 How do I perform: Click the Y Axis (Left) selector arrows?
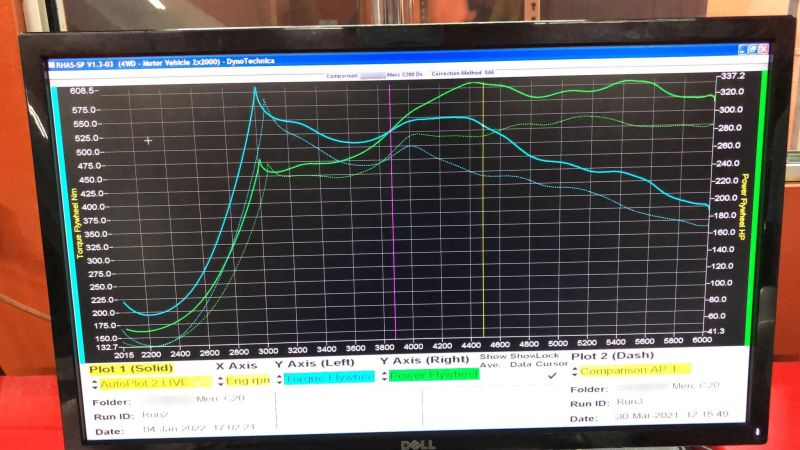point(280,379)
